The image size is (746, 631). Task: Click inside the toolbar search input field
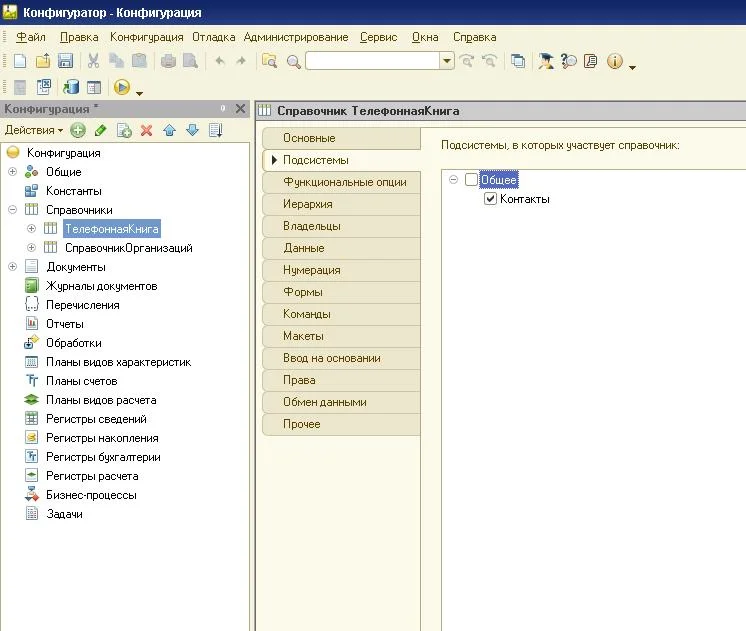click(372, 61)
